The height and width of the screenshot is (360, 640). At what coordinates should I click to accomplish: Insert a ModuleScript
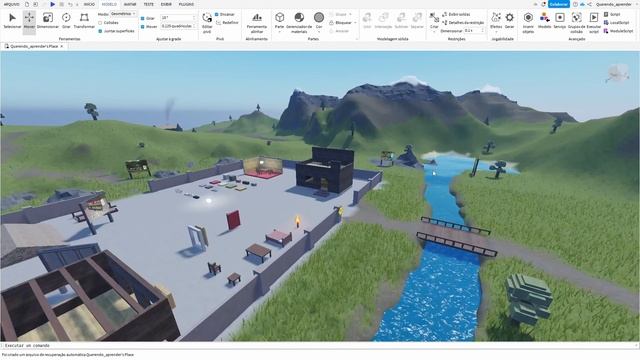click(x=618, y=31)
